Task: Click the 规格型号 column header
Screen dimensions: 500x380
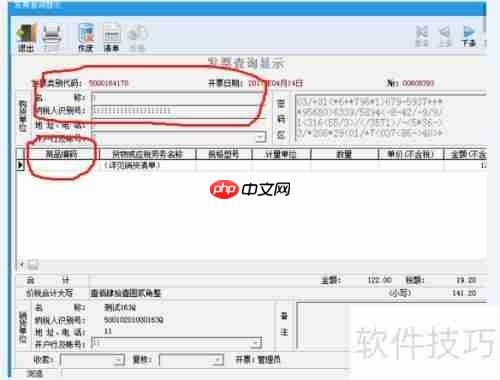Action: coord(224,154)
